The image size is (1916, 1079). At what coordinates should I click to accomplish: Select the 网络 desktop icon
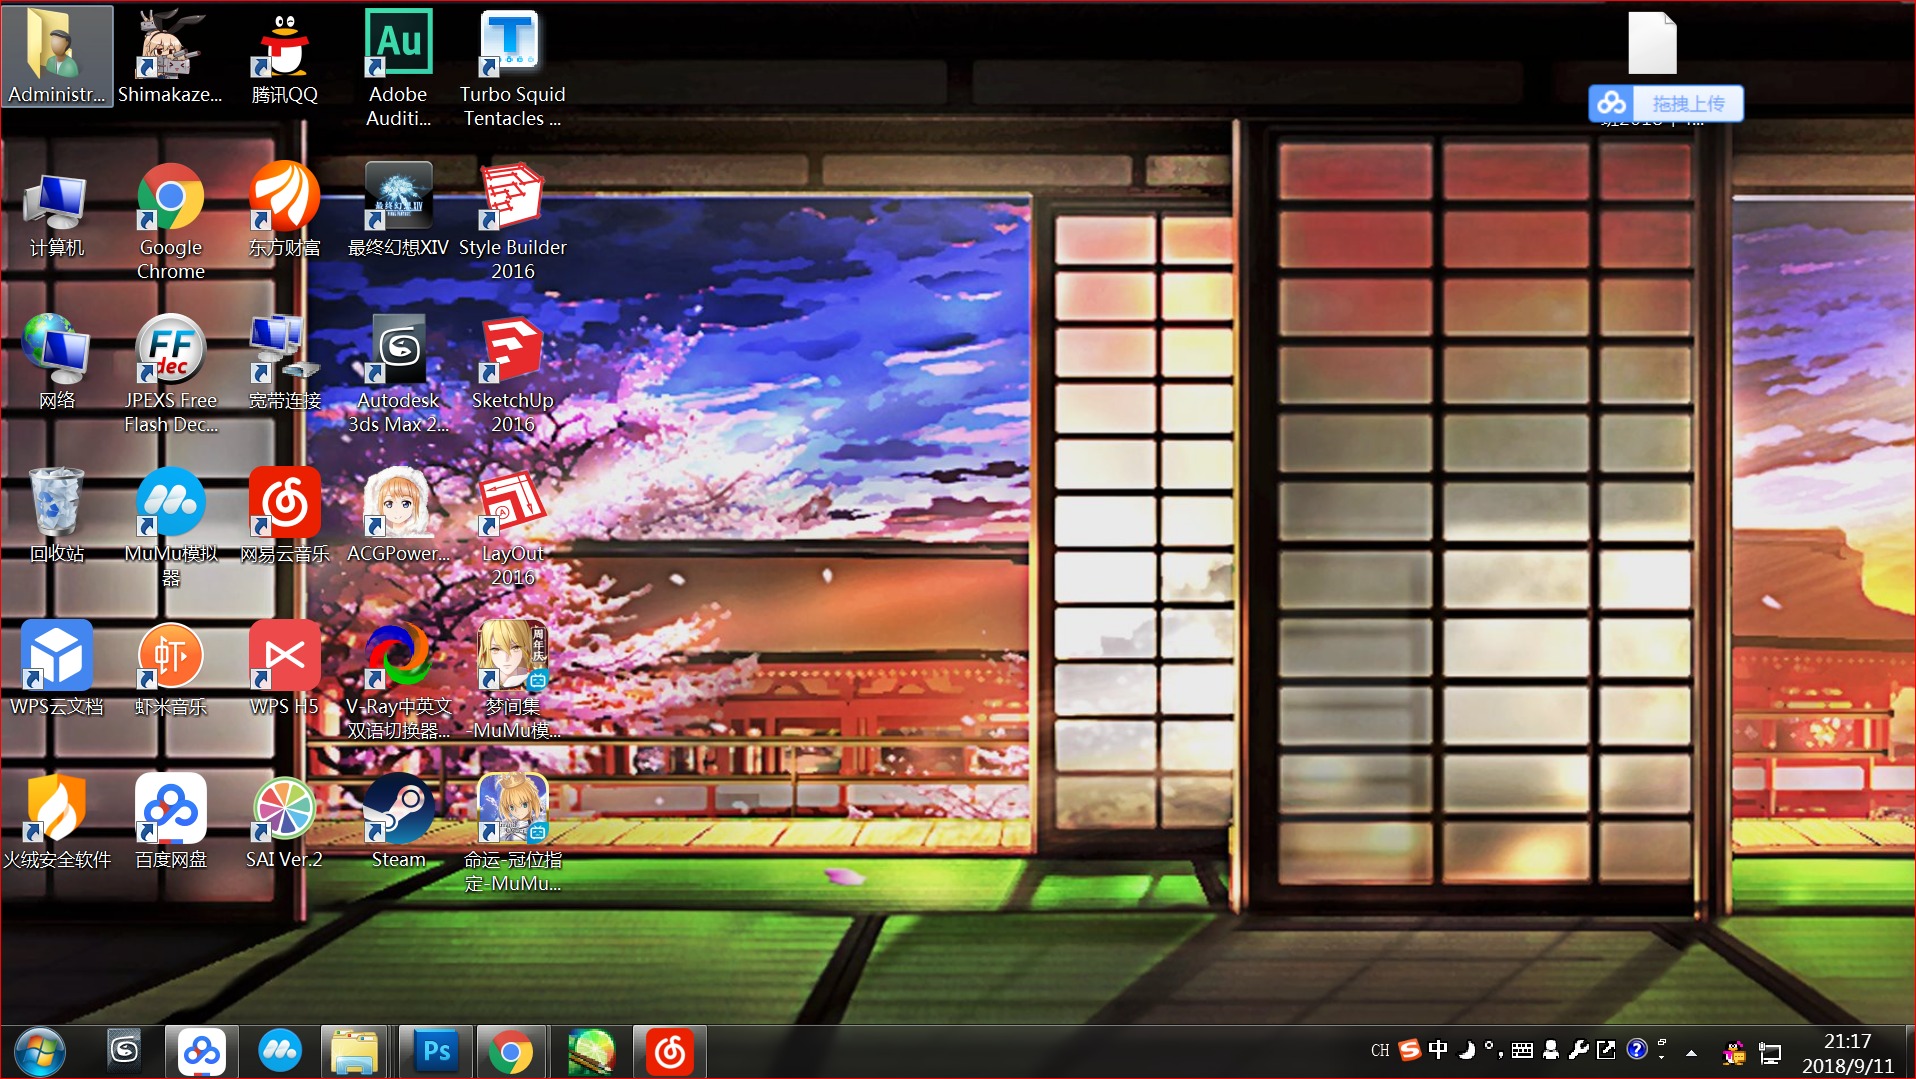(57, 363)
